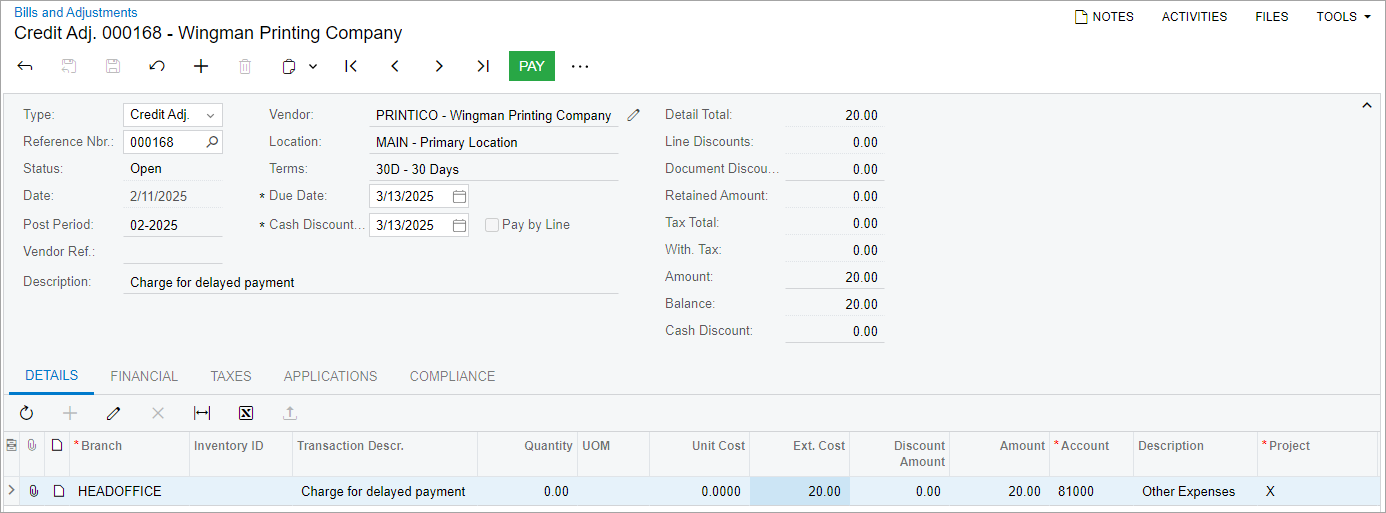Click the Vendor field PRINTICO

494,115
